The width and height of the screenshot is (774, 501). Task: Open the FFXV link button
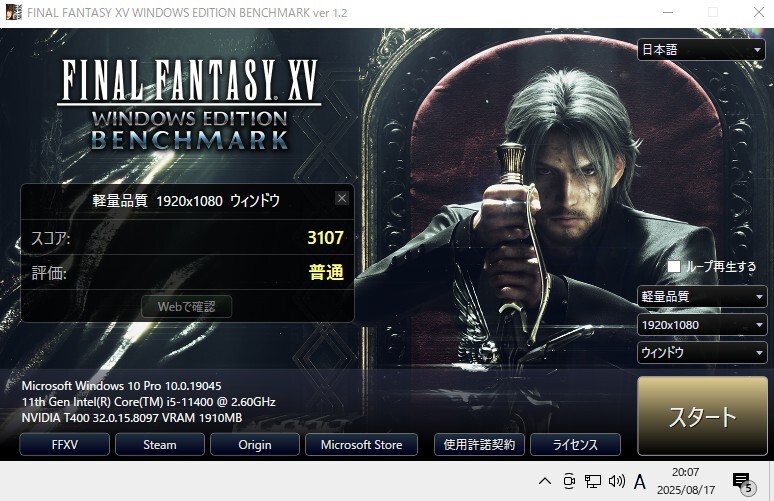(65, 445)
